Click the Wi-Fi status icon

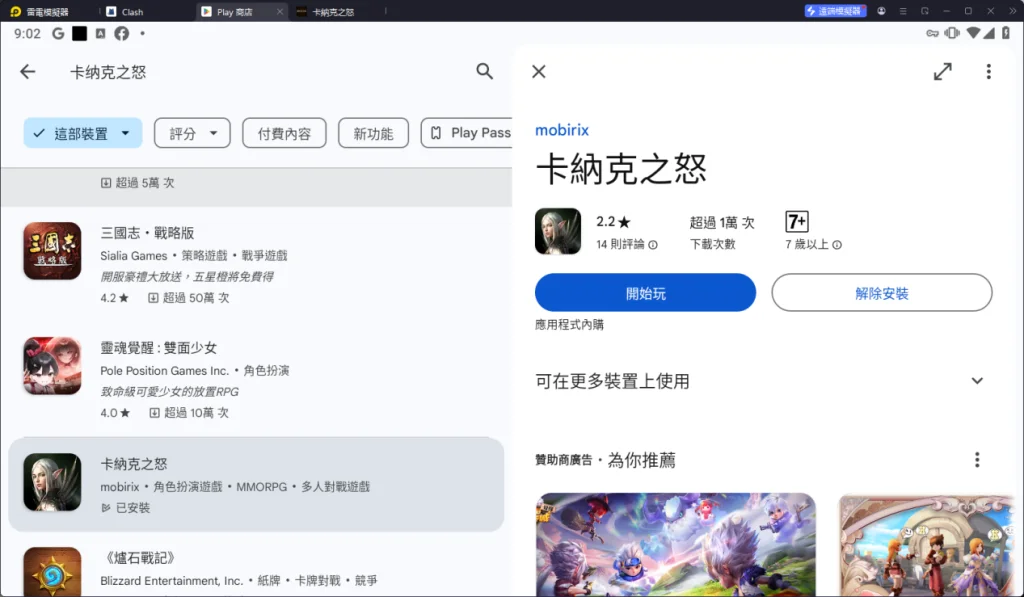coord(973,33)
